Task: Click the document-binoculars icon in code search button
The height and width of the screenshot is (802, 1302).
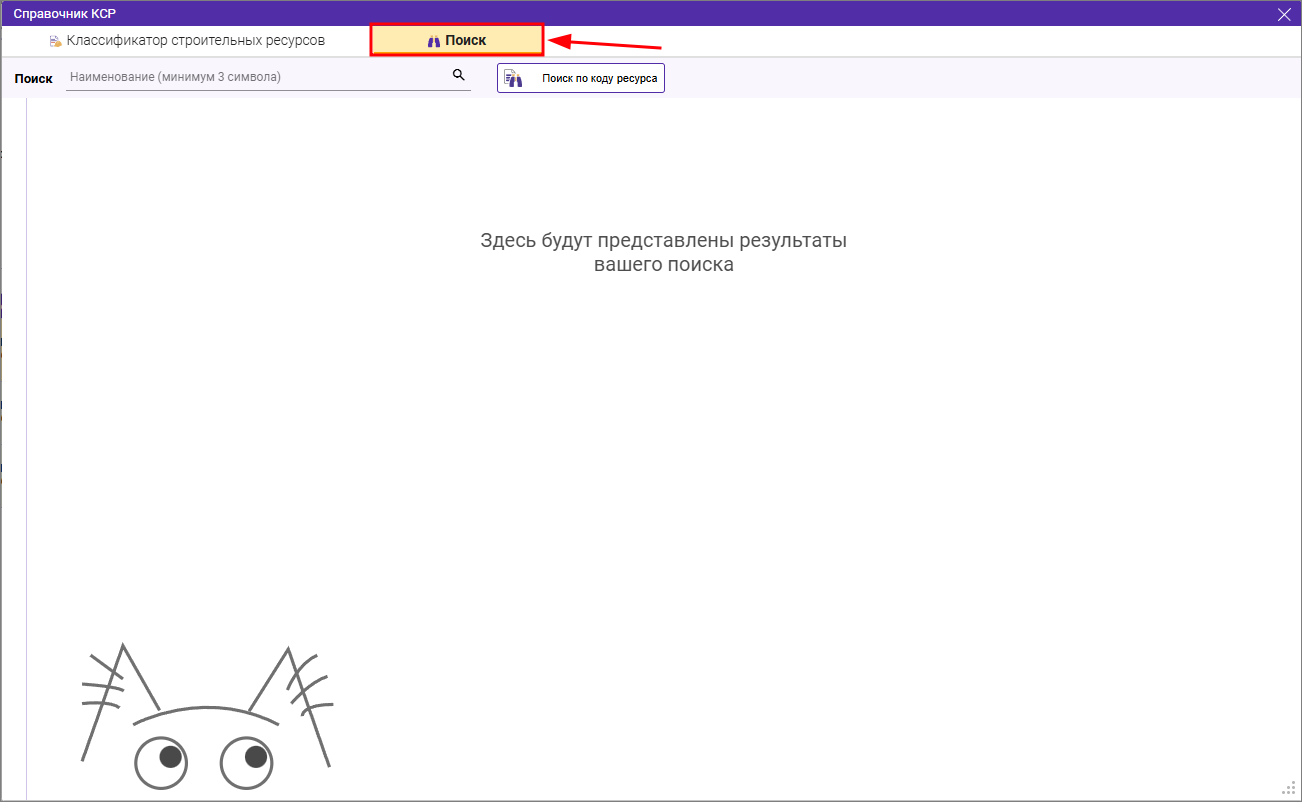Action: click(x=513, y=78)
